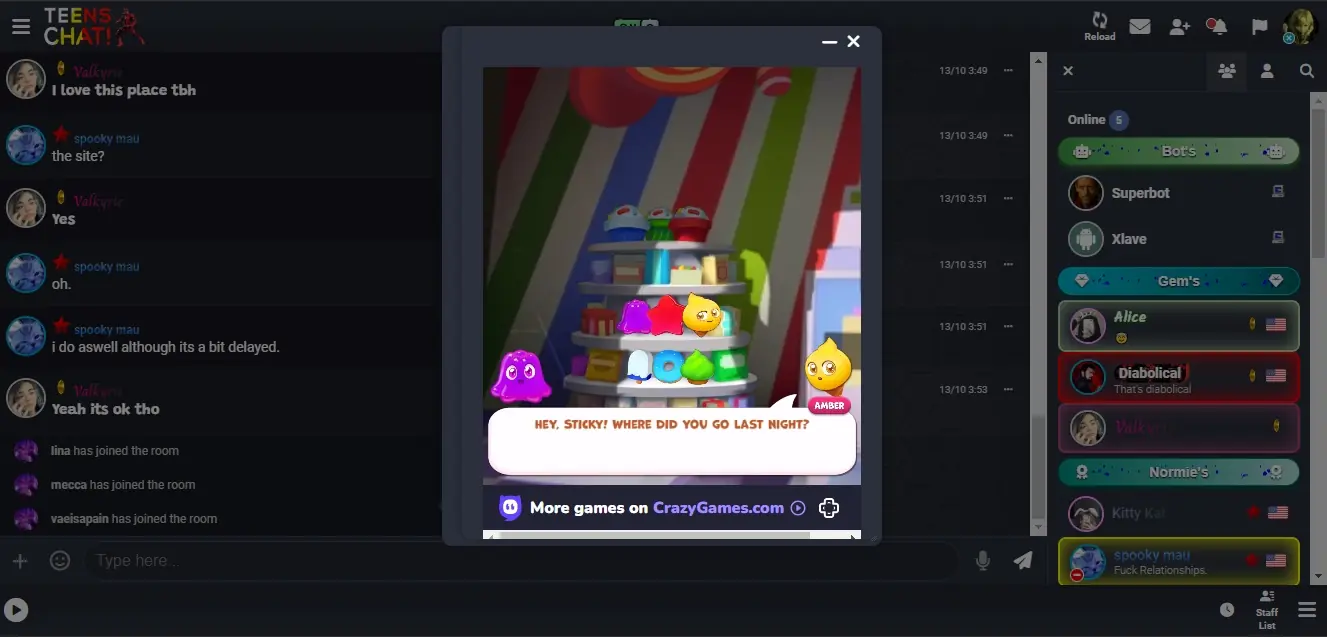Viewport: 1327px width, 637px height.
Task: Click the Reload icon
Action: tap(1099, 26)
